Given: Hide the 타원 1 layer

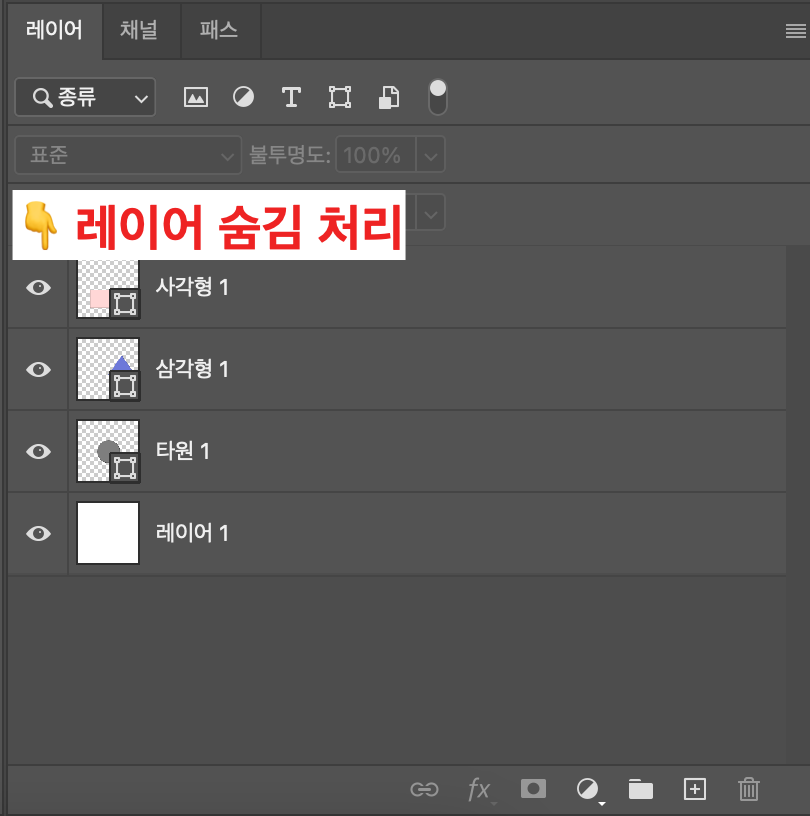Looking at the screenshot, I should (x=37, y=451).
